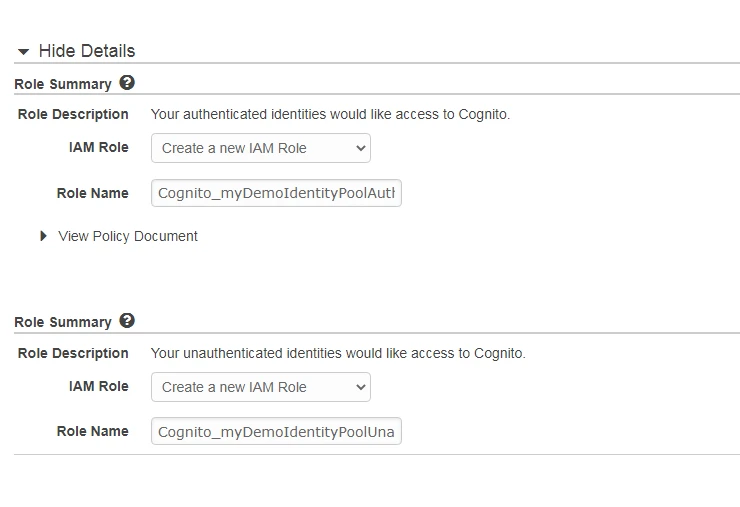Click Role Description label in unauthenticated section
Image resolution: width=740 pixels, height=507 pixels.
pos(73,353)
